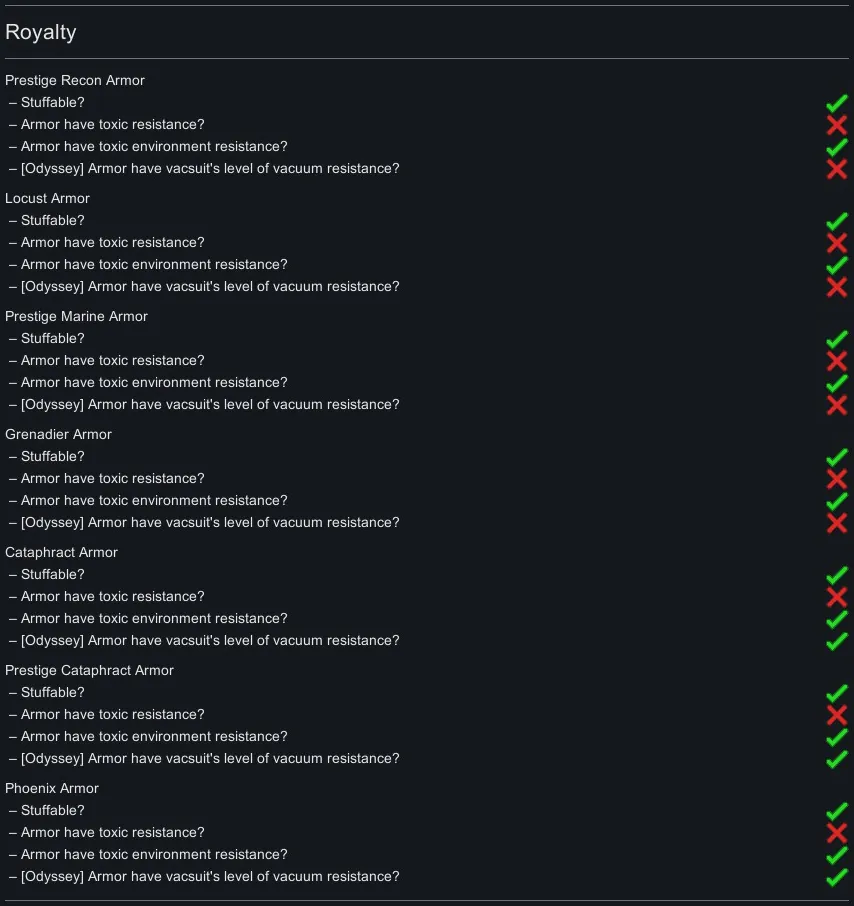Click green check for Grenadier Armor Stuffable

point(837,457)
